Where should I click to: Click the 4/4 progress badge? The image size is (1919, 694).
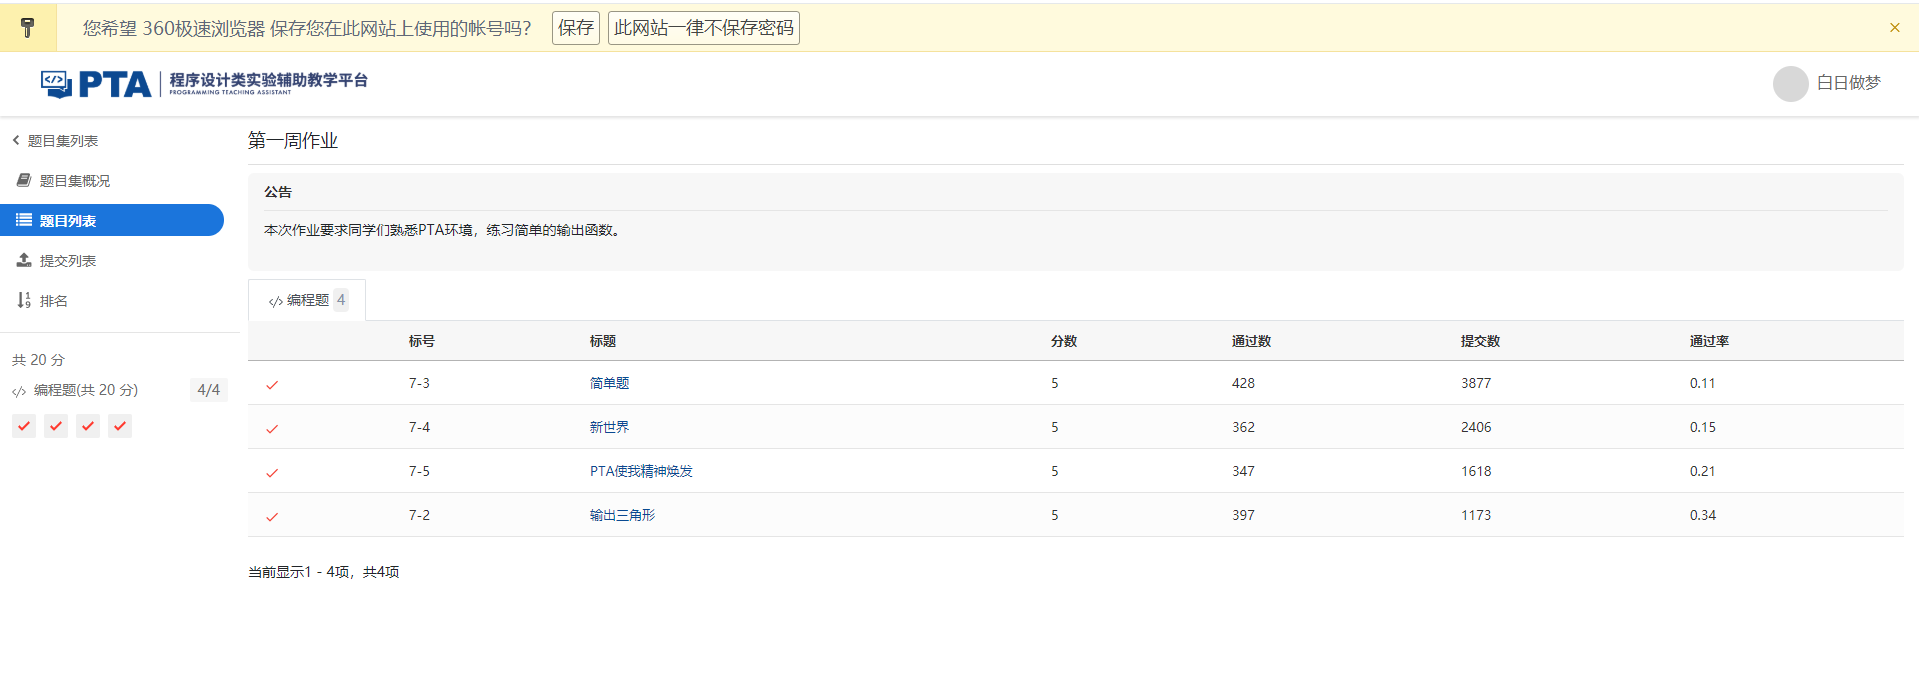(x=208, y=390)
